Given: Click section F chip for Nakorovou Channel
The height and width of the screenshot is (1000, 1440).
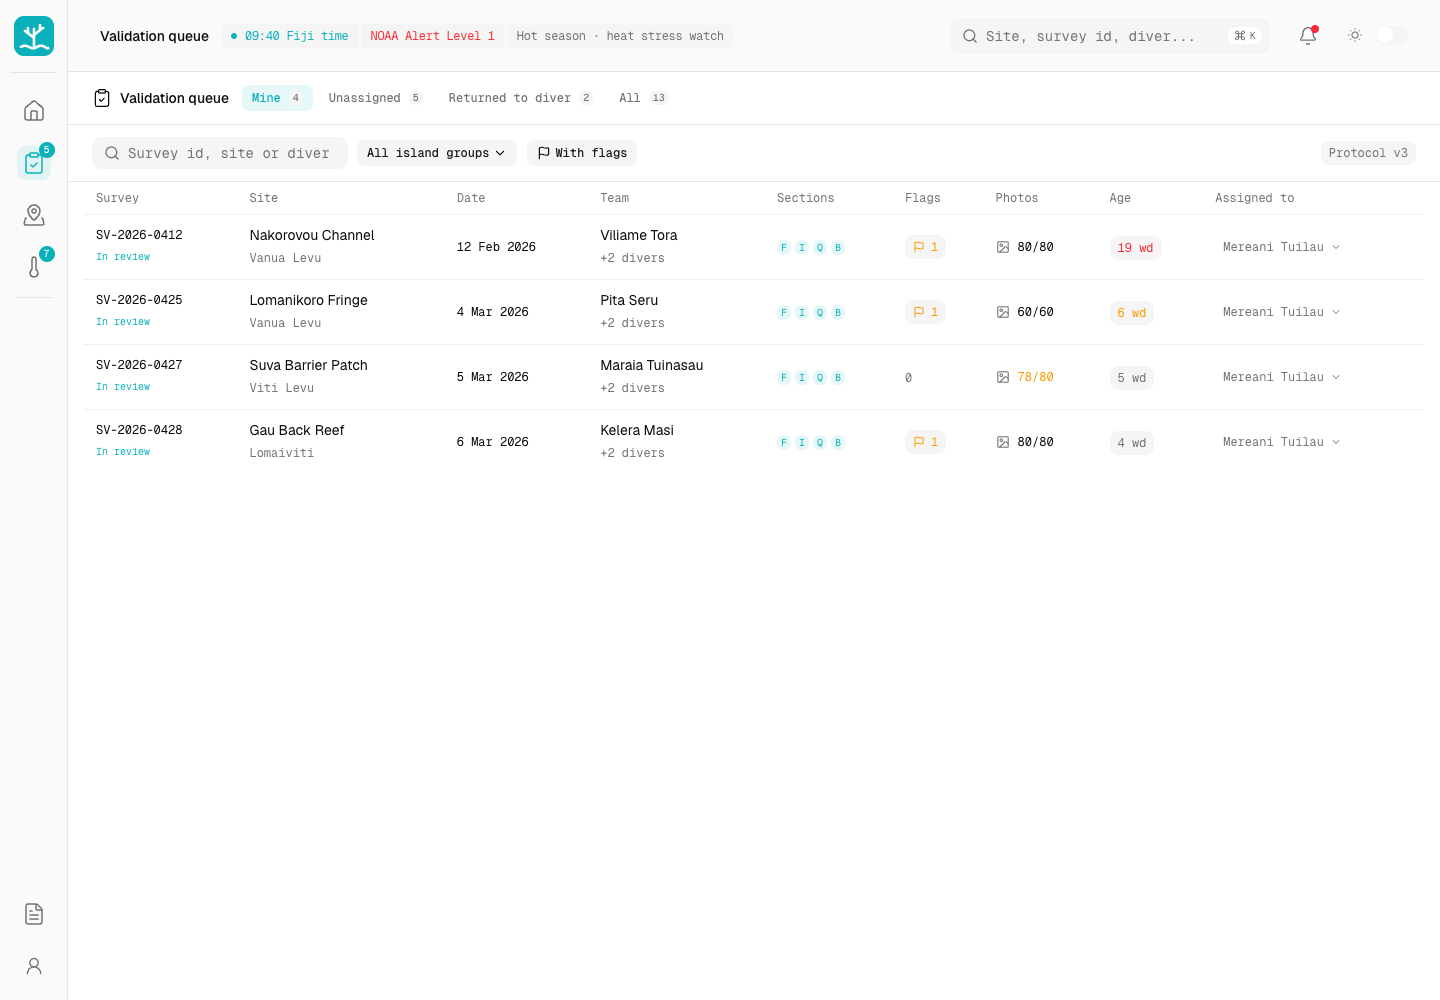Looking at the screenshot, I should [784, 248].
